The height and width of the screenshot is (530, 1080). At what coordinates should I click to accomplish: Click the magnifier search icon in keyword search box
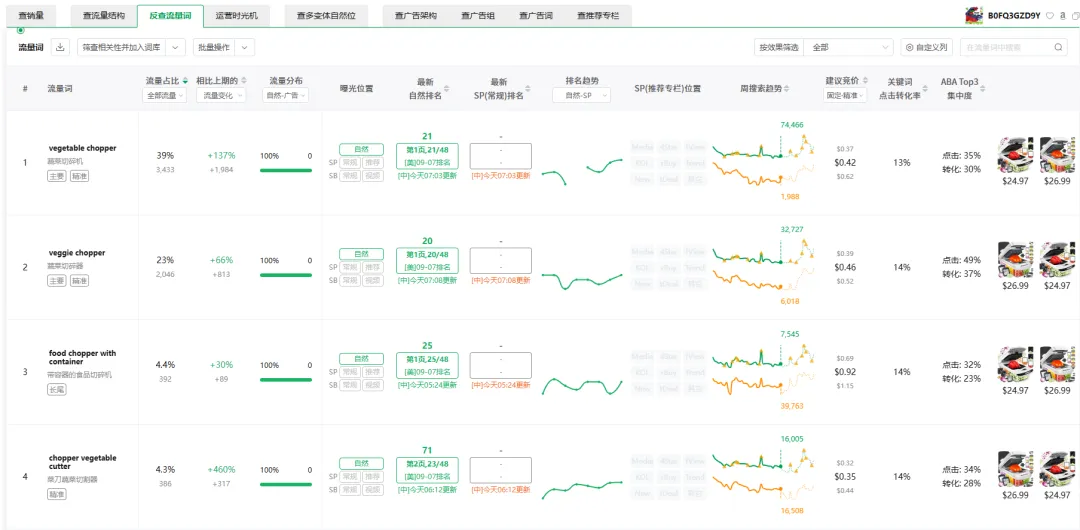1058,48
